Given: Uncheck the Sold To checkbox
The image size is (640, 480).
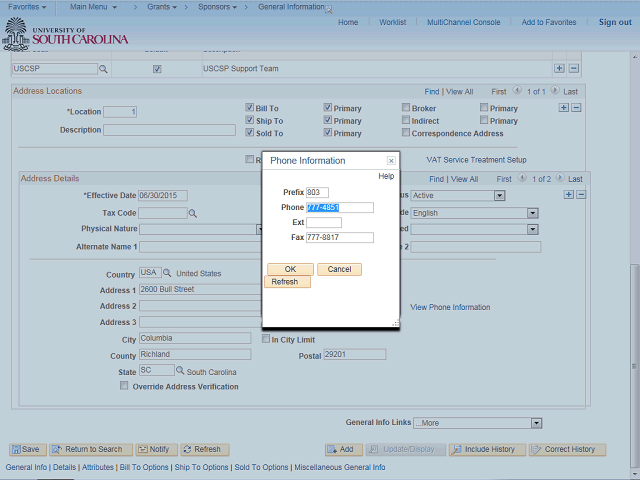Looking at the screenshot, I should pos(249,132).
